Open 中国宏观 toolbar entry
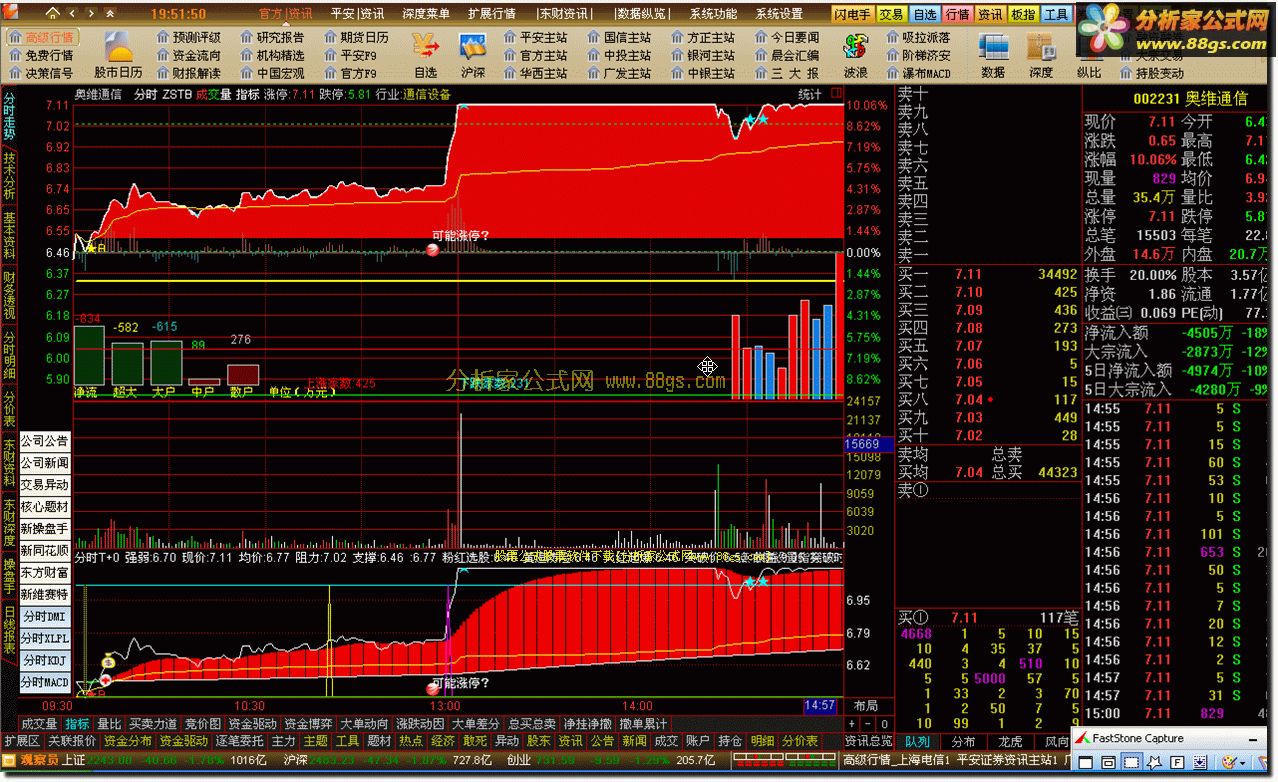 273,73
